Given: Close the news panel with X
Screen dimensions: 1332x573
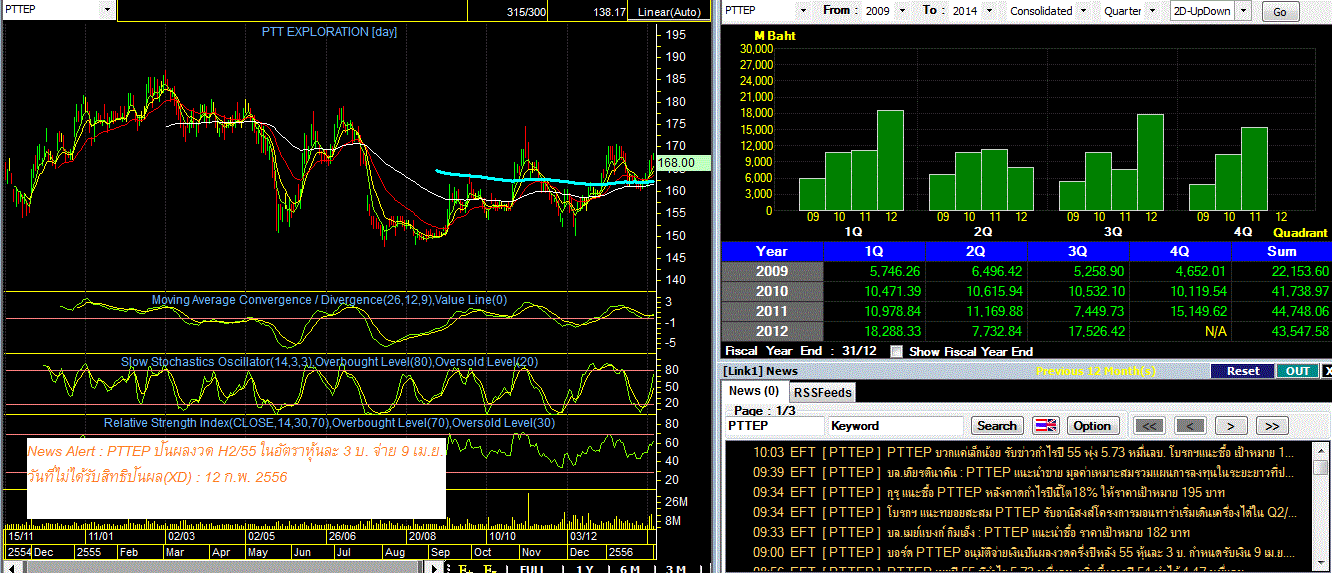Looking at the screenshot, I should pyautogui.click(x=1327, y=371).
